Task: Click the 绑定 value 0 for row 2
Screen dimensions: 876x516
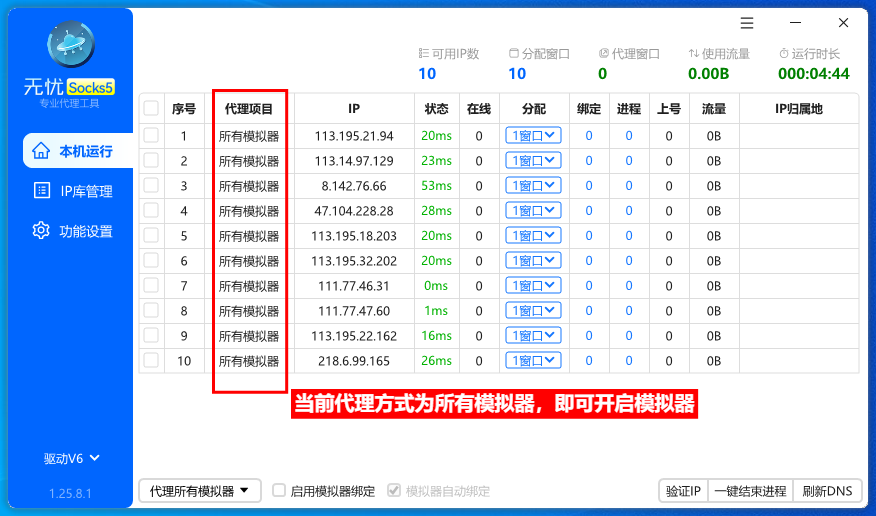Action: 589,161
